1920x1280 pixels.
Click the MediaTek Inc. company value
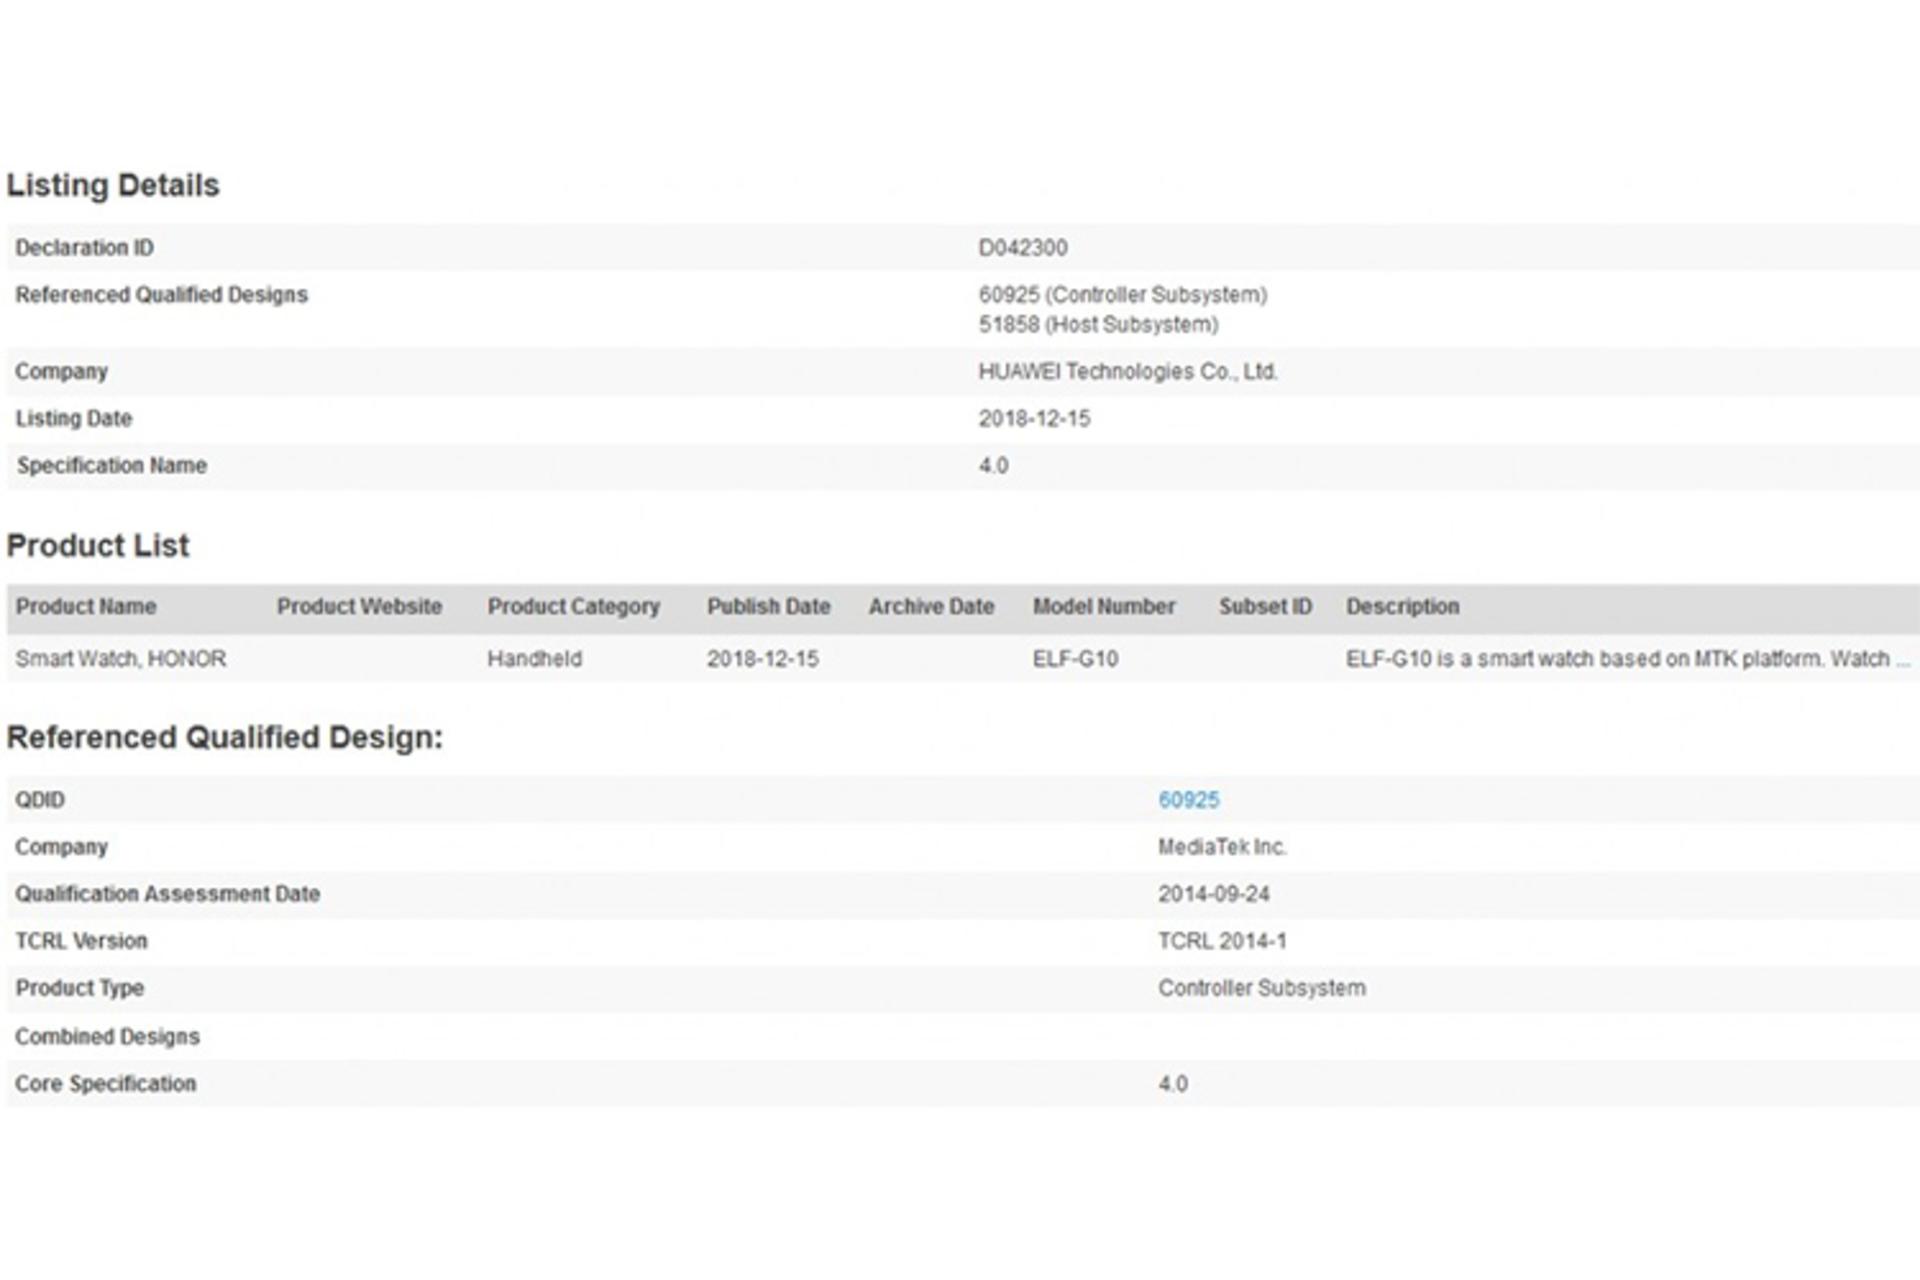pyautogui.click(x=1222, y=847)
